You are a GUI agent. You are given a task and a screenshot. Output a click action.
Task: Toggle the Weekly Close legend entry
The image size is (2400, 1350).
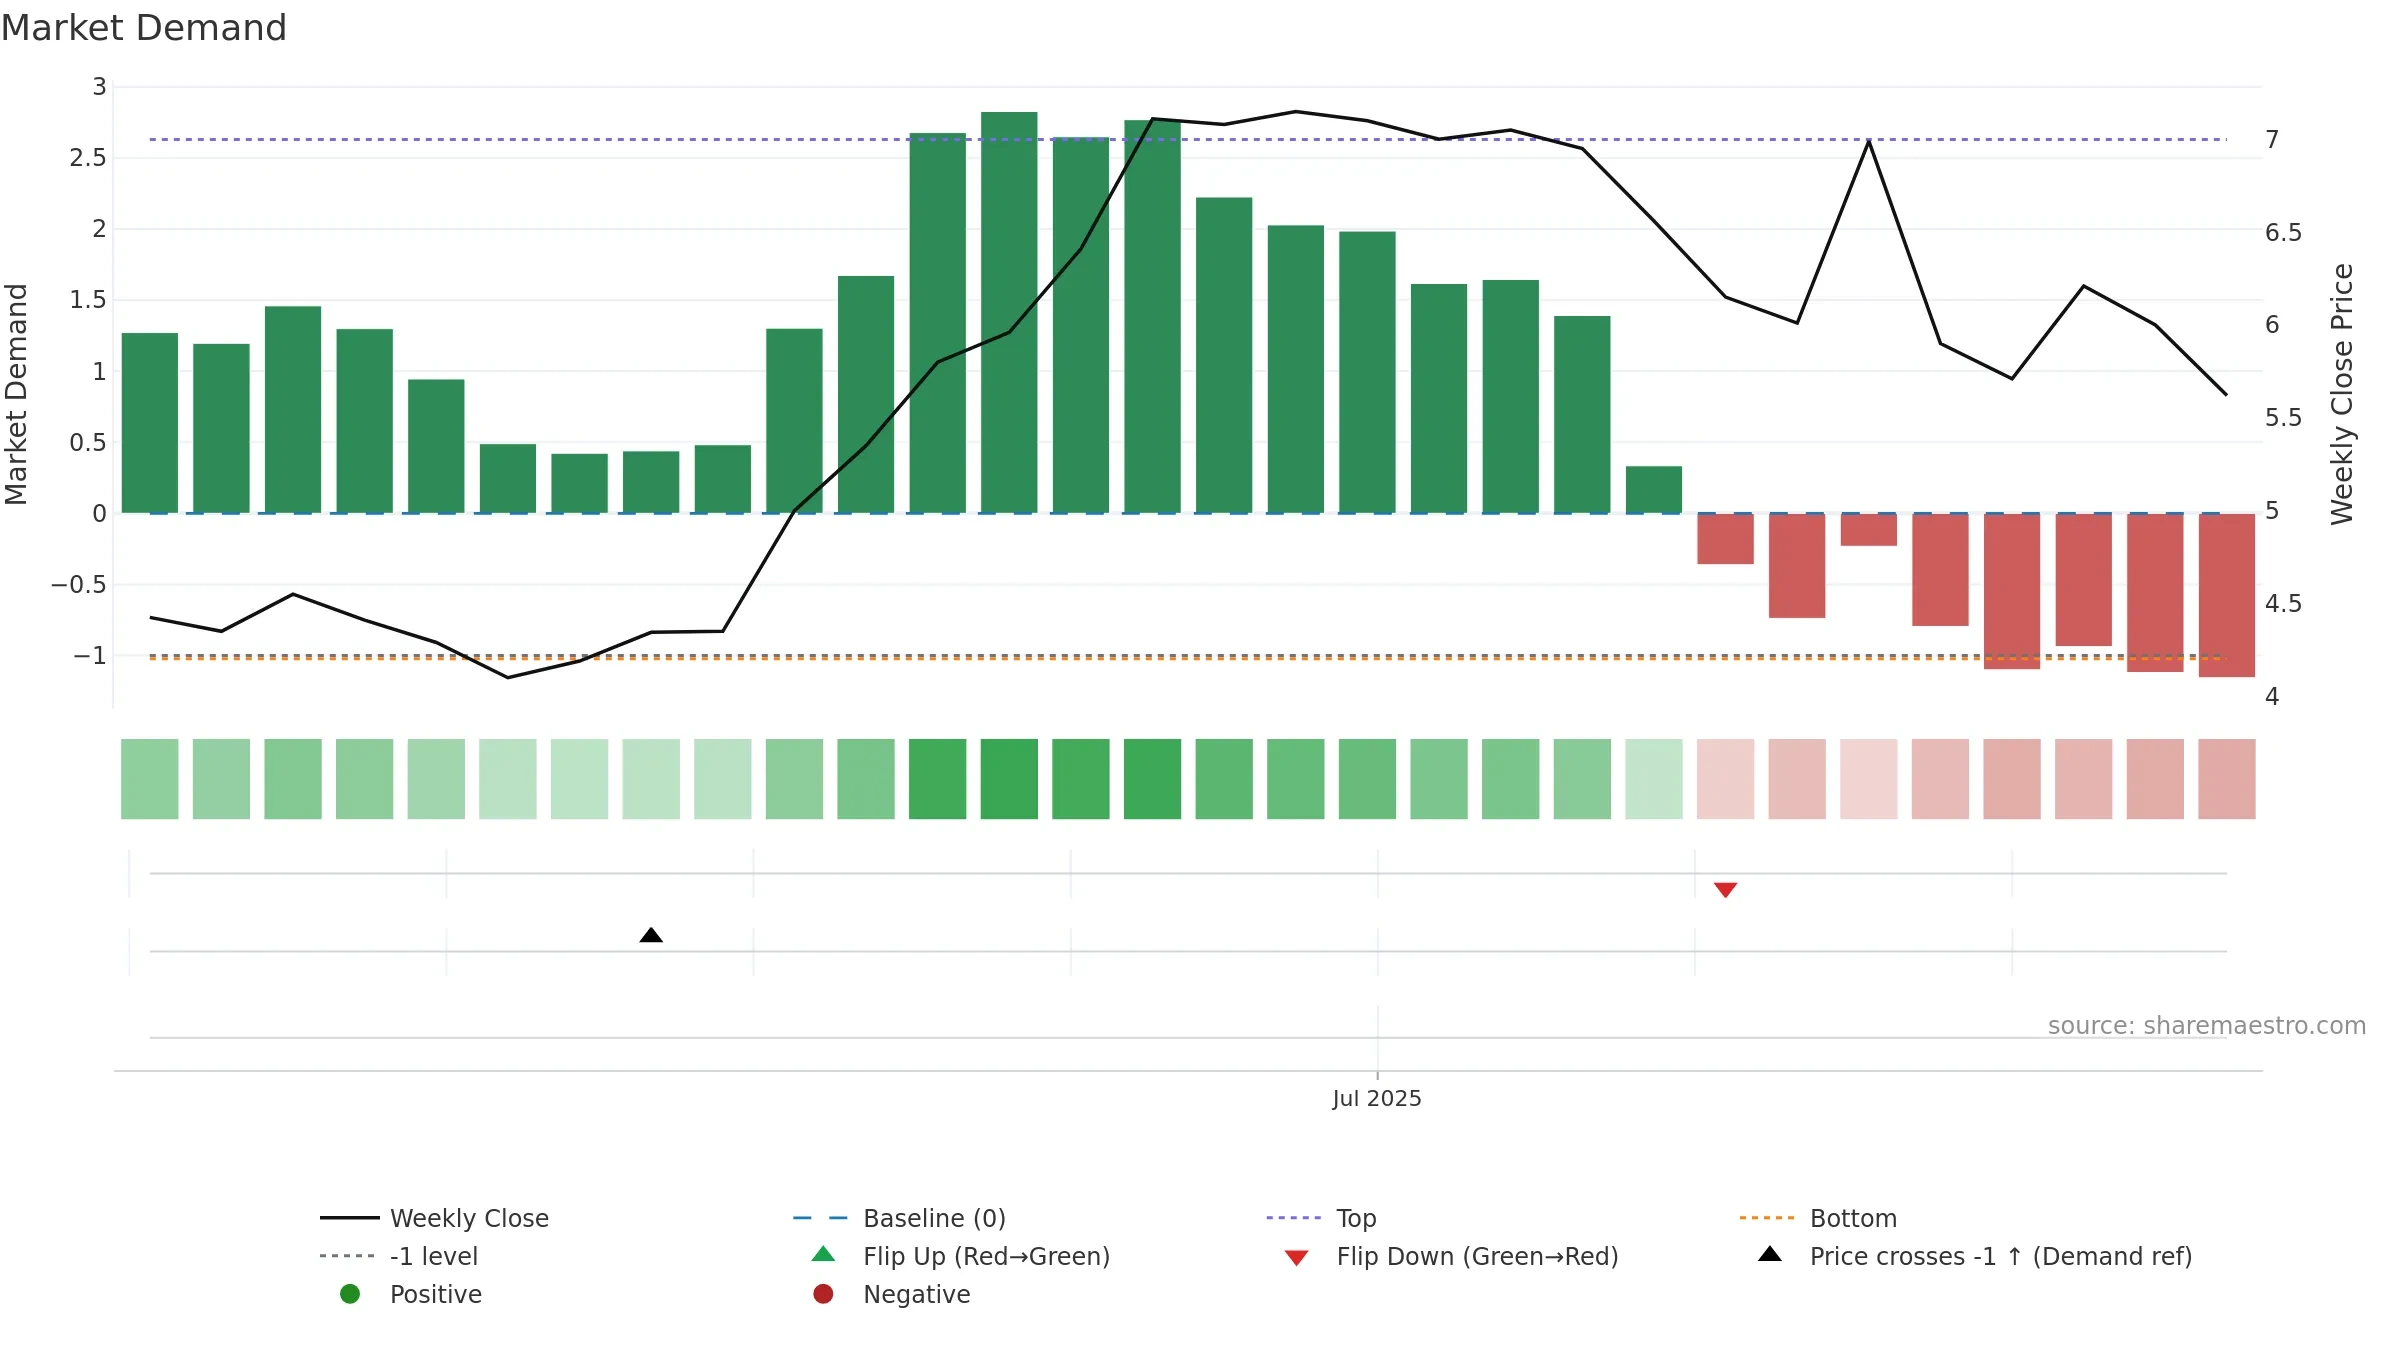point(434,1218)
